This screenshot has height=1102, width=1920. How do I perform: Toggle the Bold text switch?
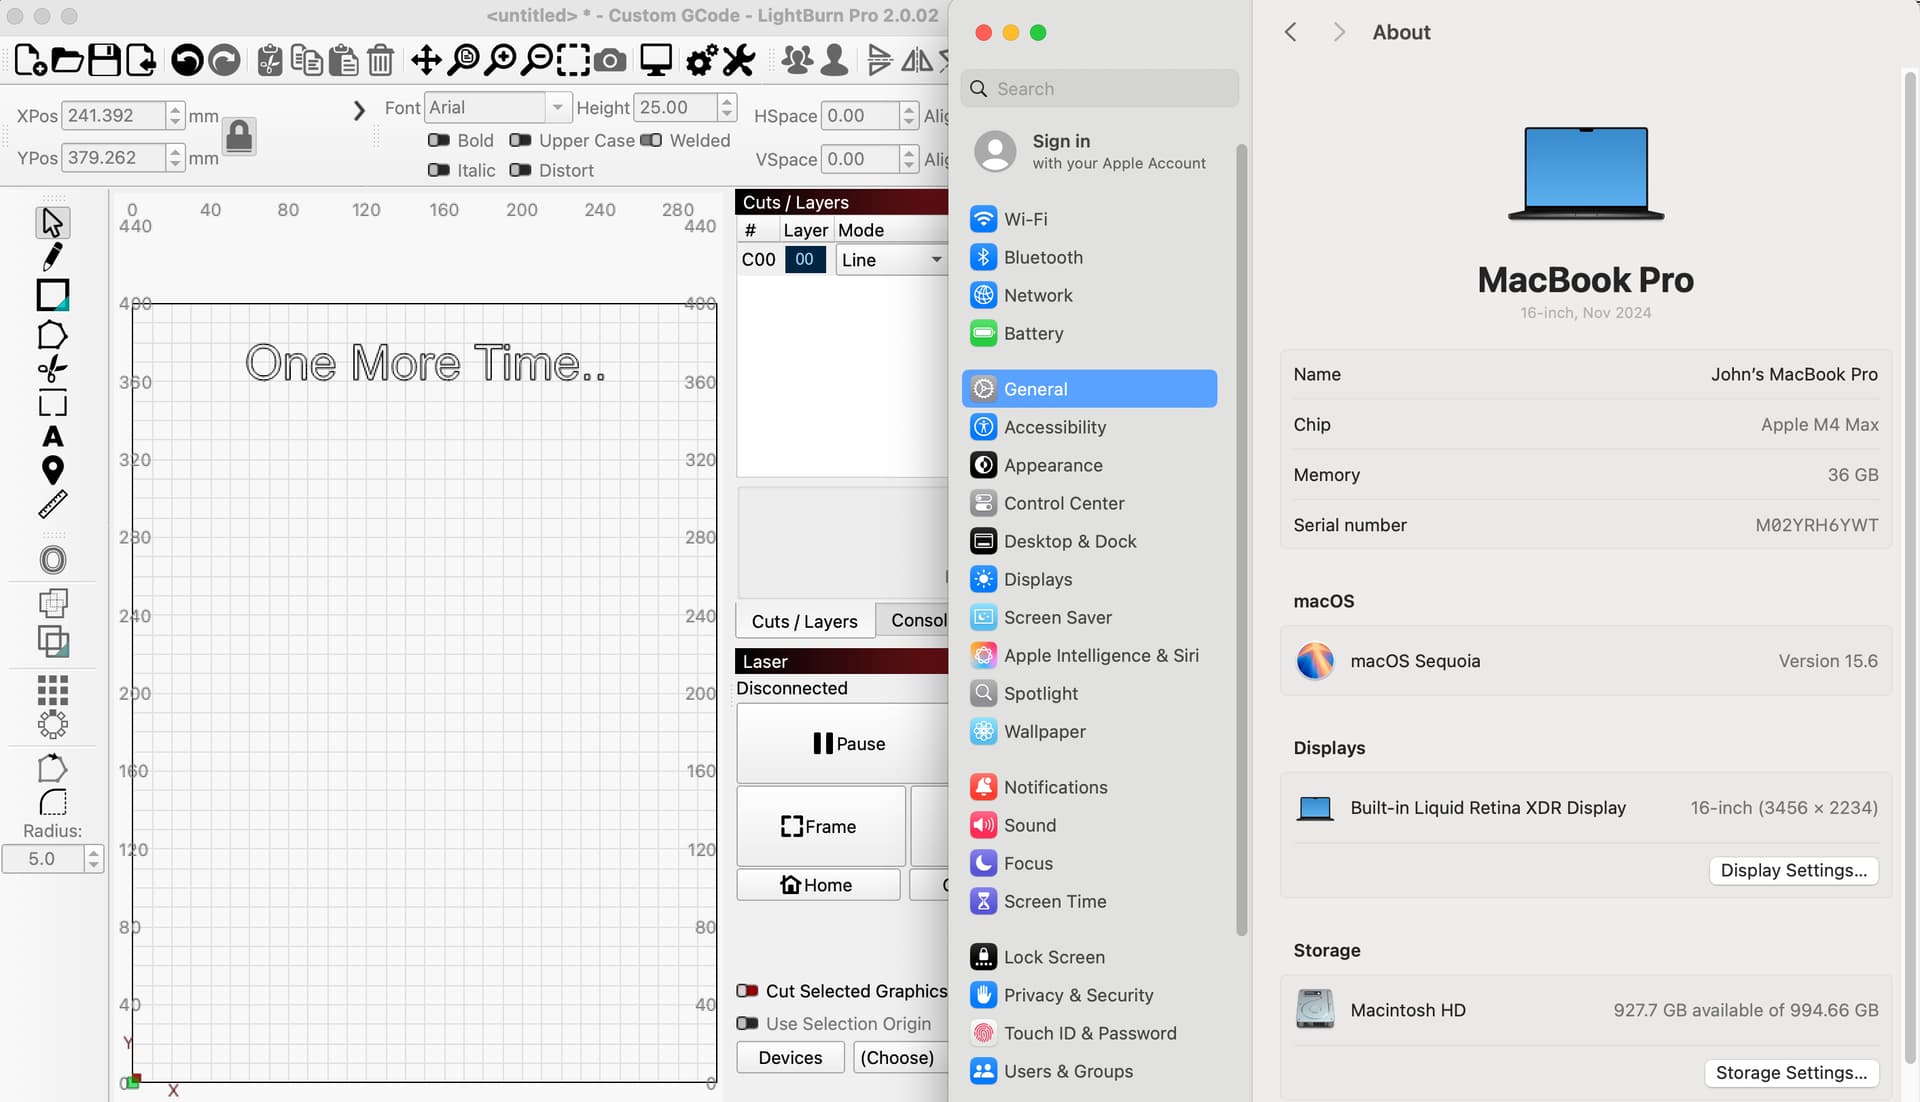tap(439, 141)
